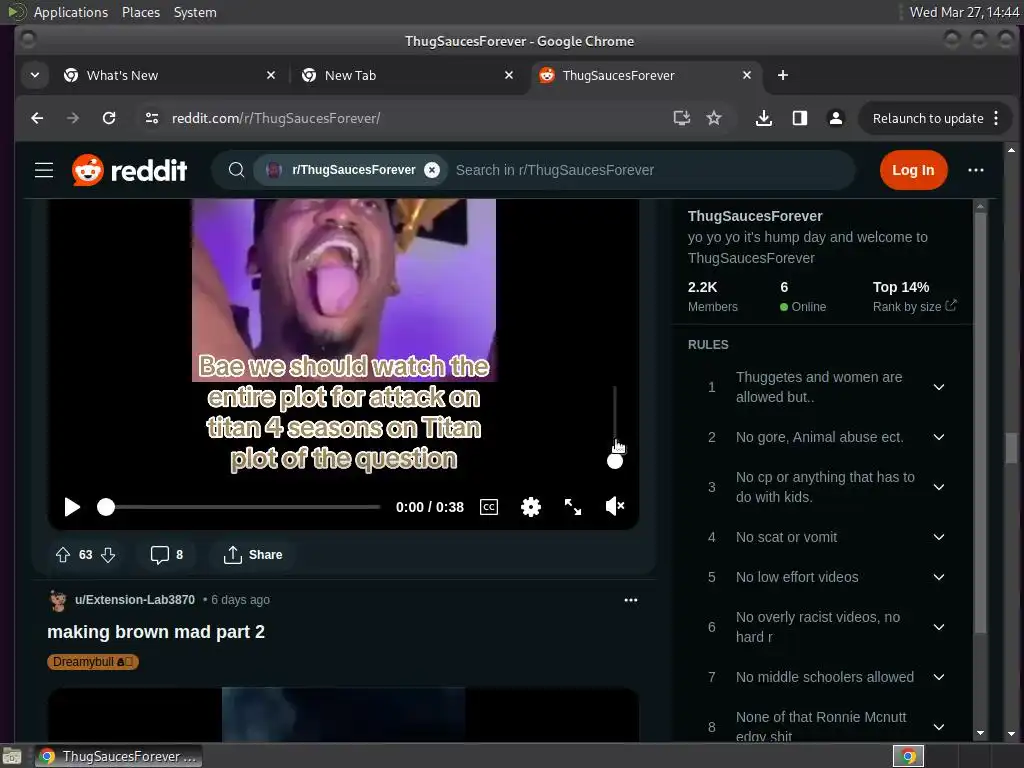Click the second post's video thumbnail

tap(343, 714)
